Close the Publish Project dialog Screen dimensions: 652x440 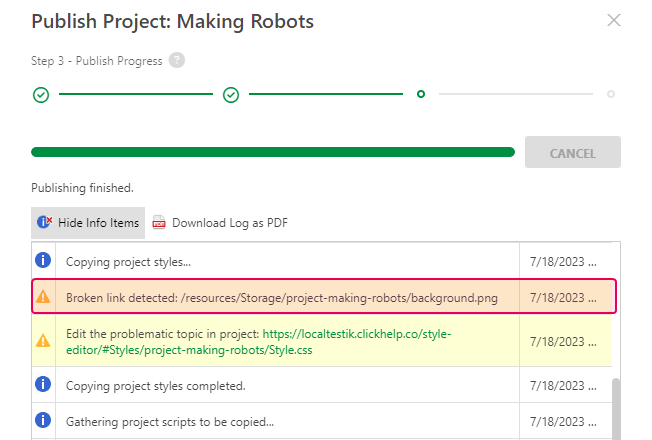(614, 20)
